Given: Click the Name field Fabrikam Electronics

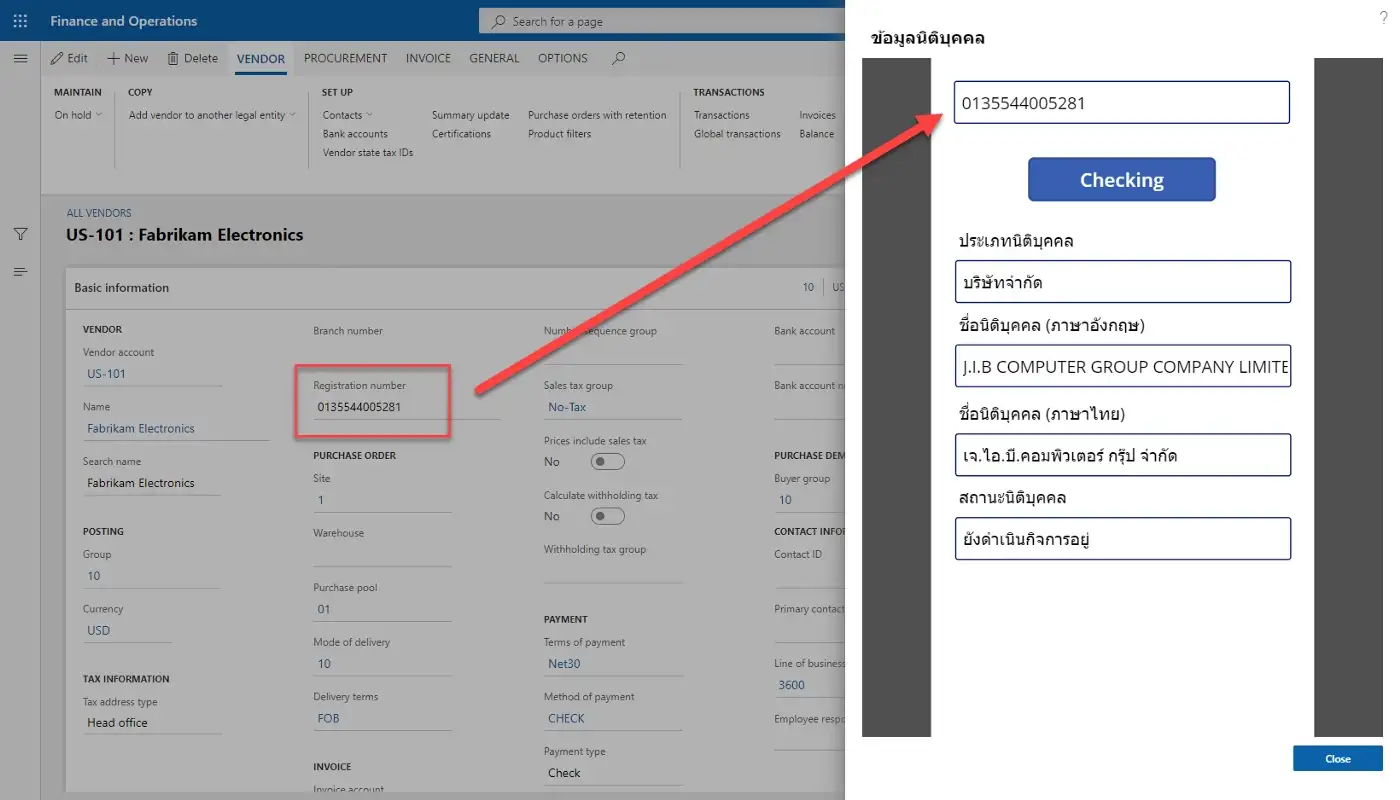Looking at the screenshot, I should pyautogui.click(x=176, y=428).
